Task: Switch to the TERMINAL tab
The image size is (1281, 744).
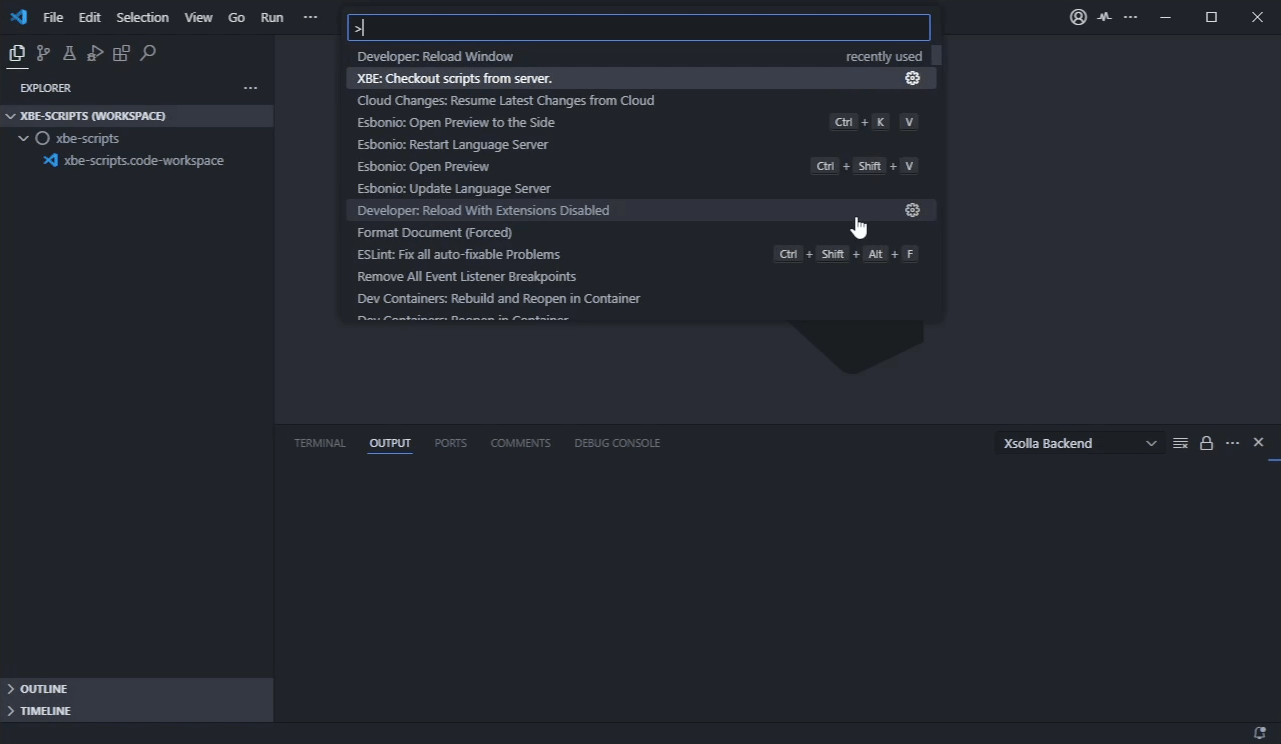Action: [320, 443]
